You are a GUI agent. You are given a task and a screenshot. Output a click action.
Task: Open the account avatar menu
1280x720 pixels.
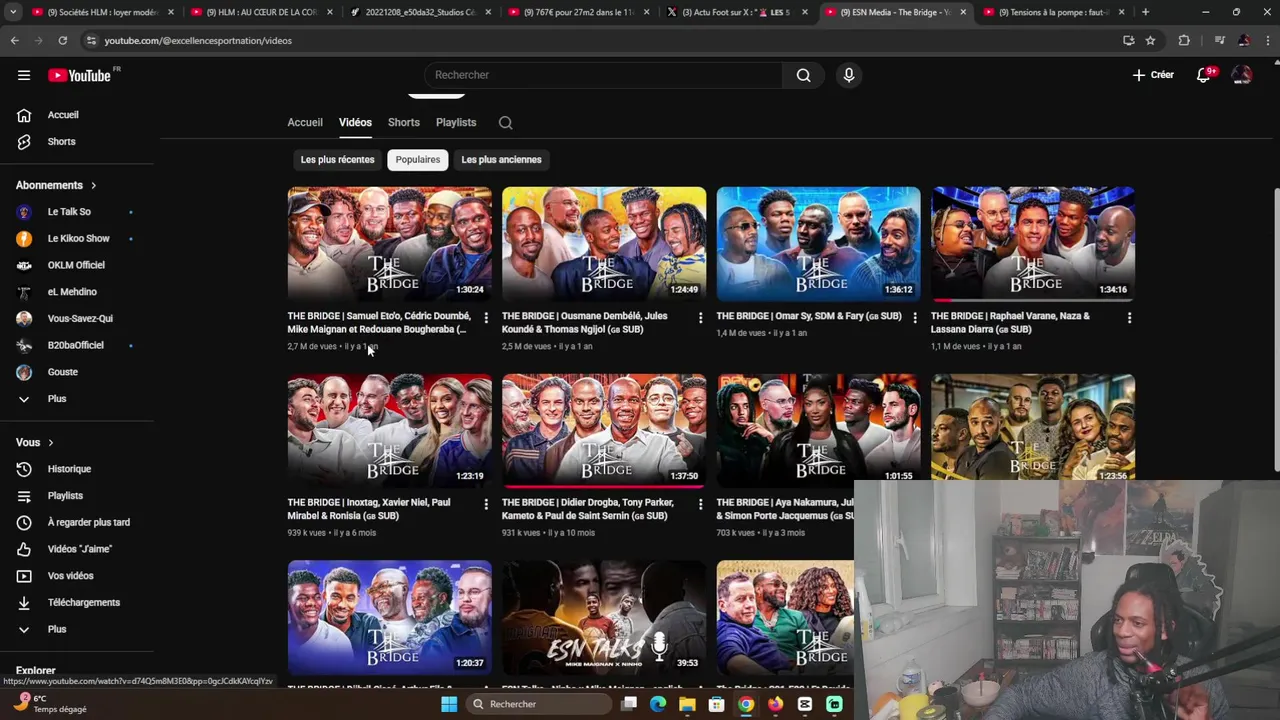coord(1242,75)
